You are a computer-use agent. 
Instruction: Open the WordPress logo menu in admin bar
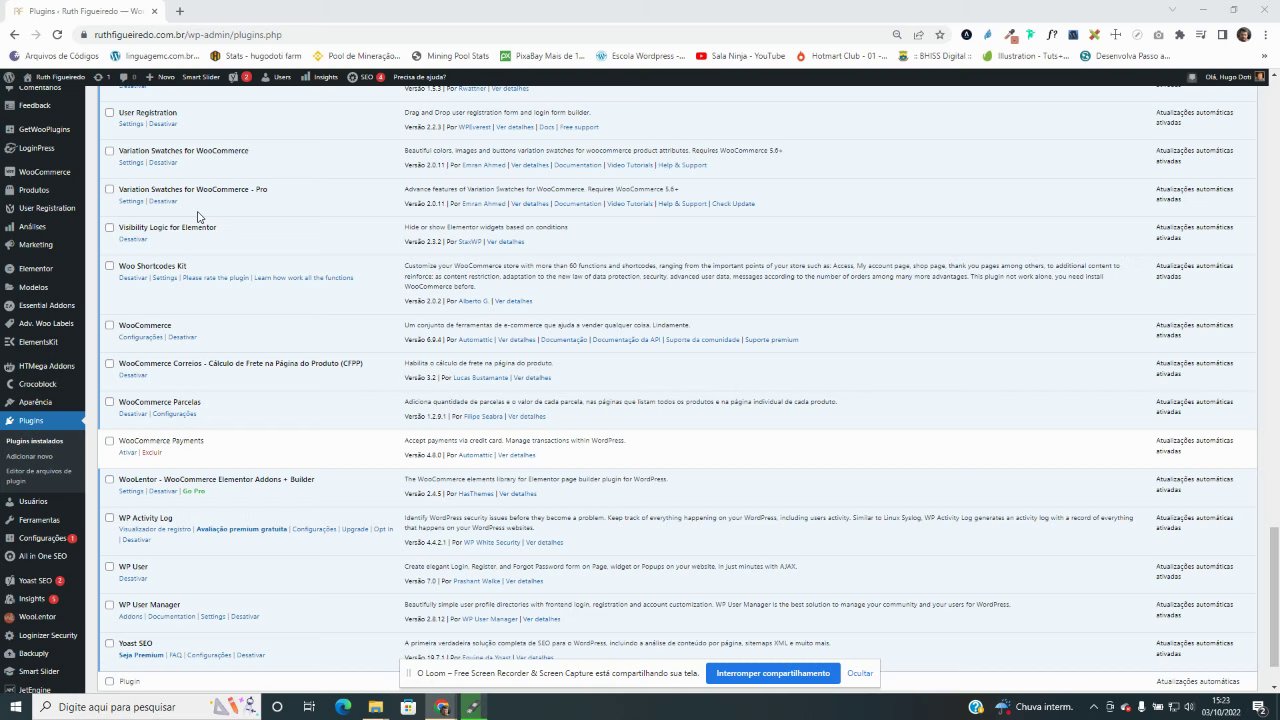(10, 77)
